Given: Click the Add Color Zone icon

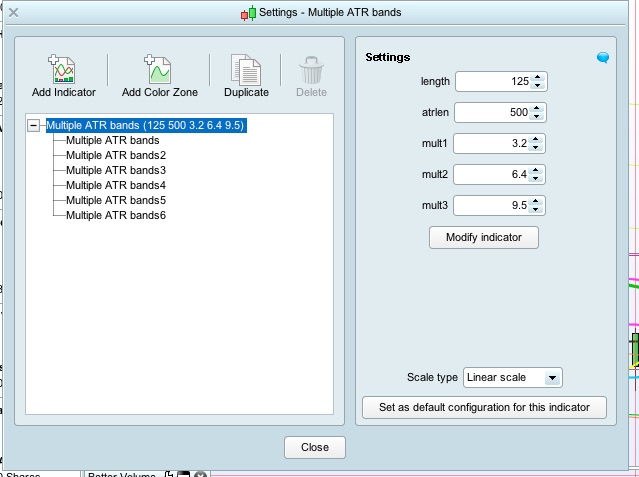Looking at the screenshot, I should 158,69.
